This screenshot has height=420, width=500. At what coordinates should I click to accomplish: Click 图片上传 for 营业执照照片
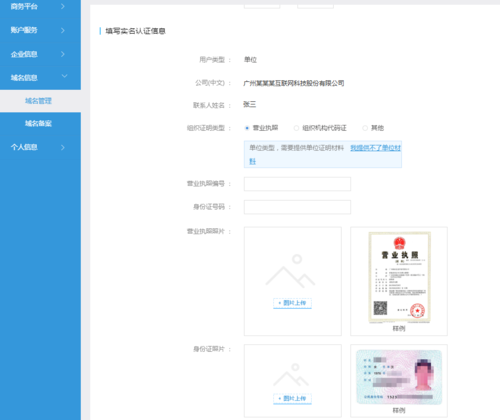point(292,303)
